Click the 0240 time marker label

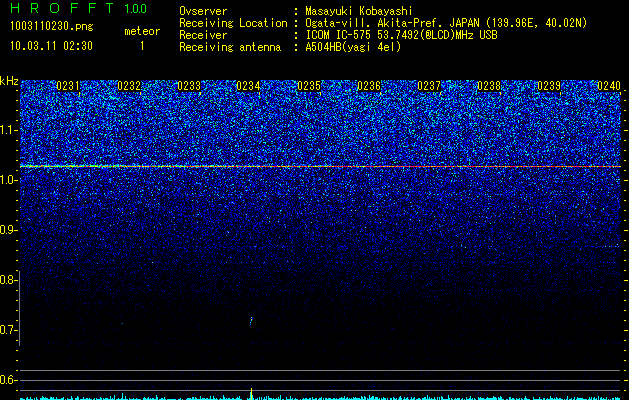[609, 86]
